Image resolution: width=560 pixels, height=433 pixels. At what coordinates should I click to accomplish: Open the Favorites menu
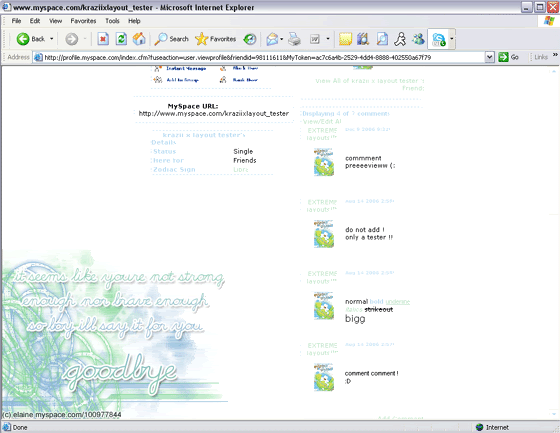point(83,21)
